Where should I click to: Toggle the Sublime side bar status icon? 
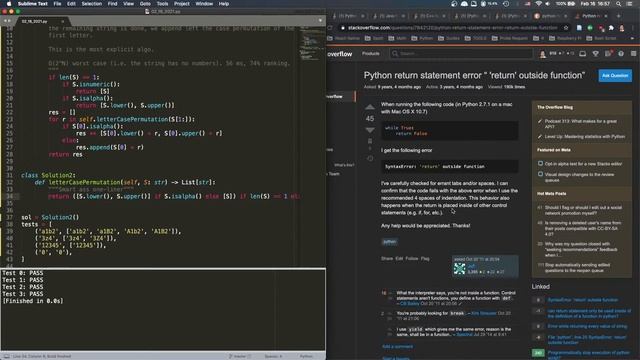[6, 356]
